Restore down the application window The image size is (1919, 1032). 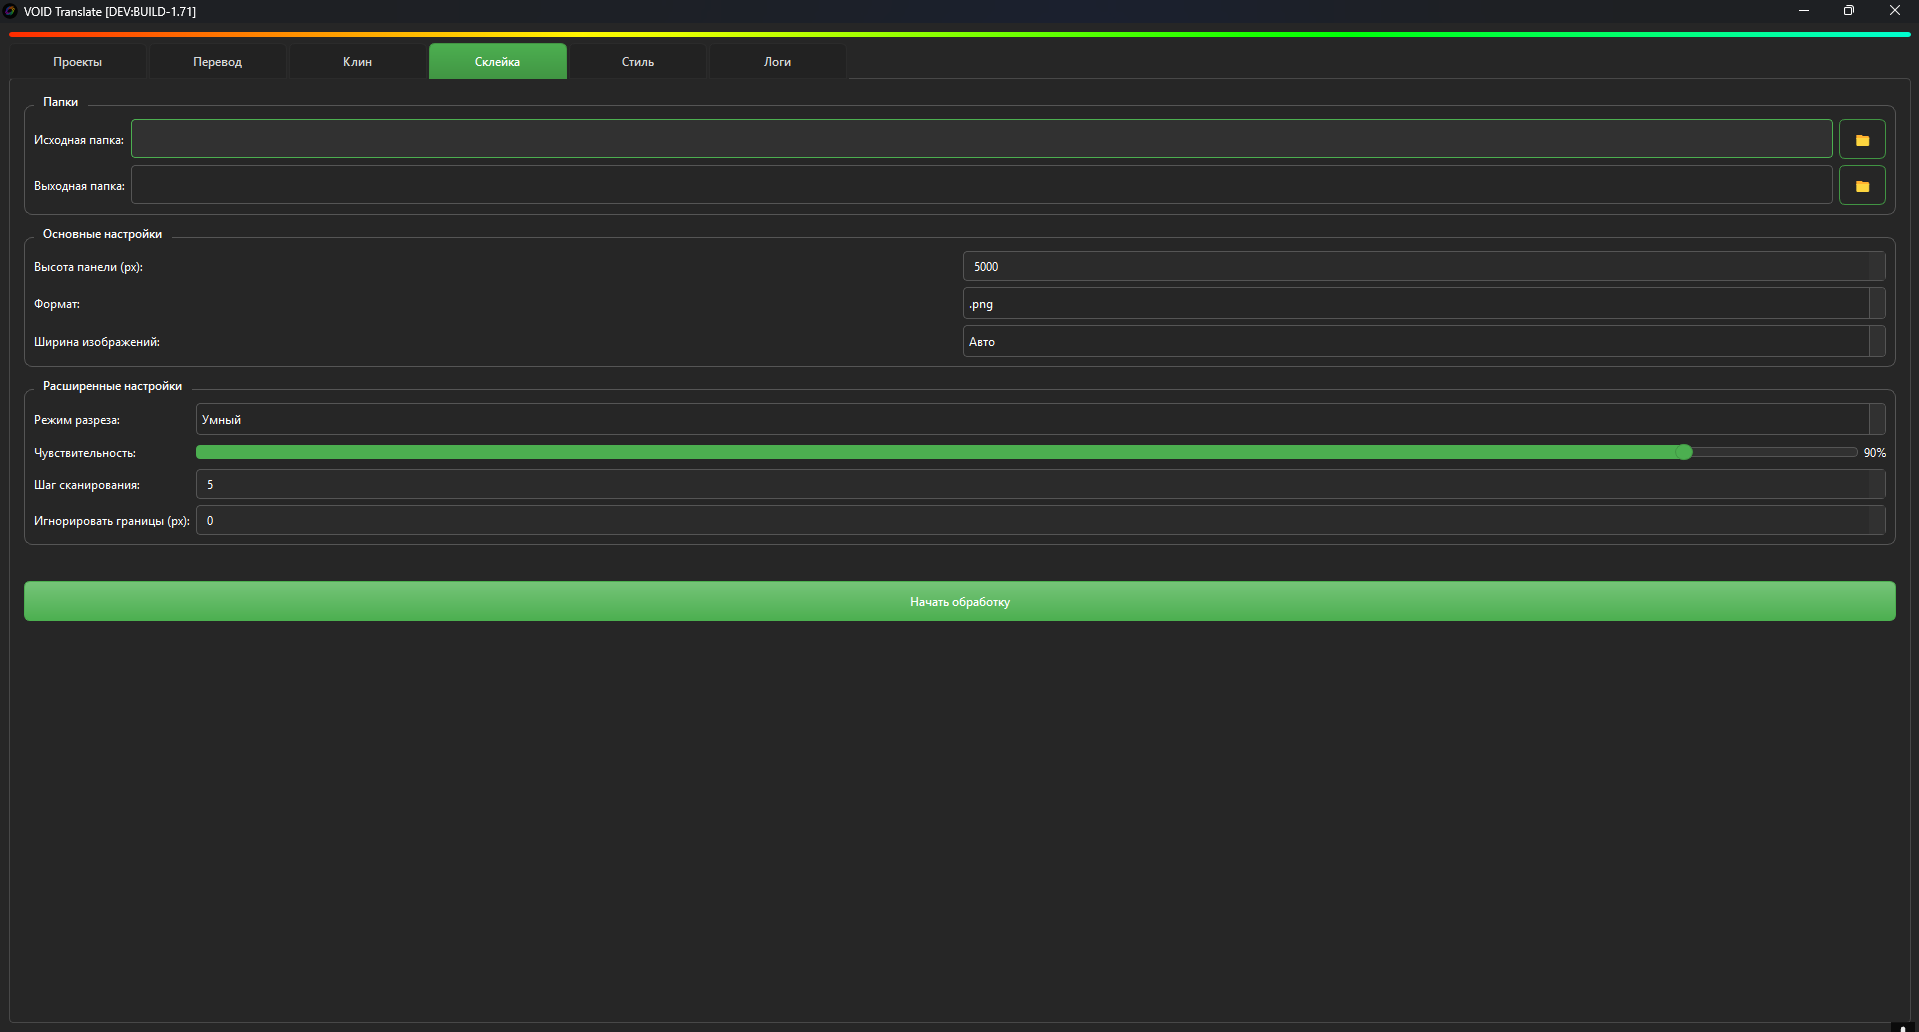point(1848,11)
